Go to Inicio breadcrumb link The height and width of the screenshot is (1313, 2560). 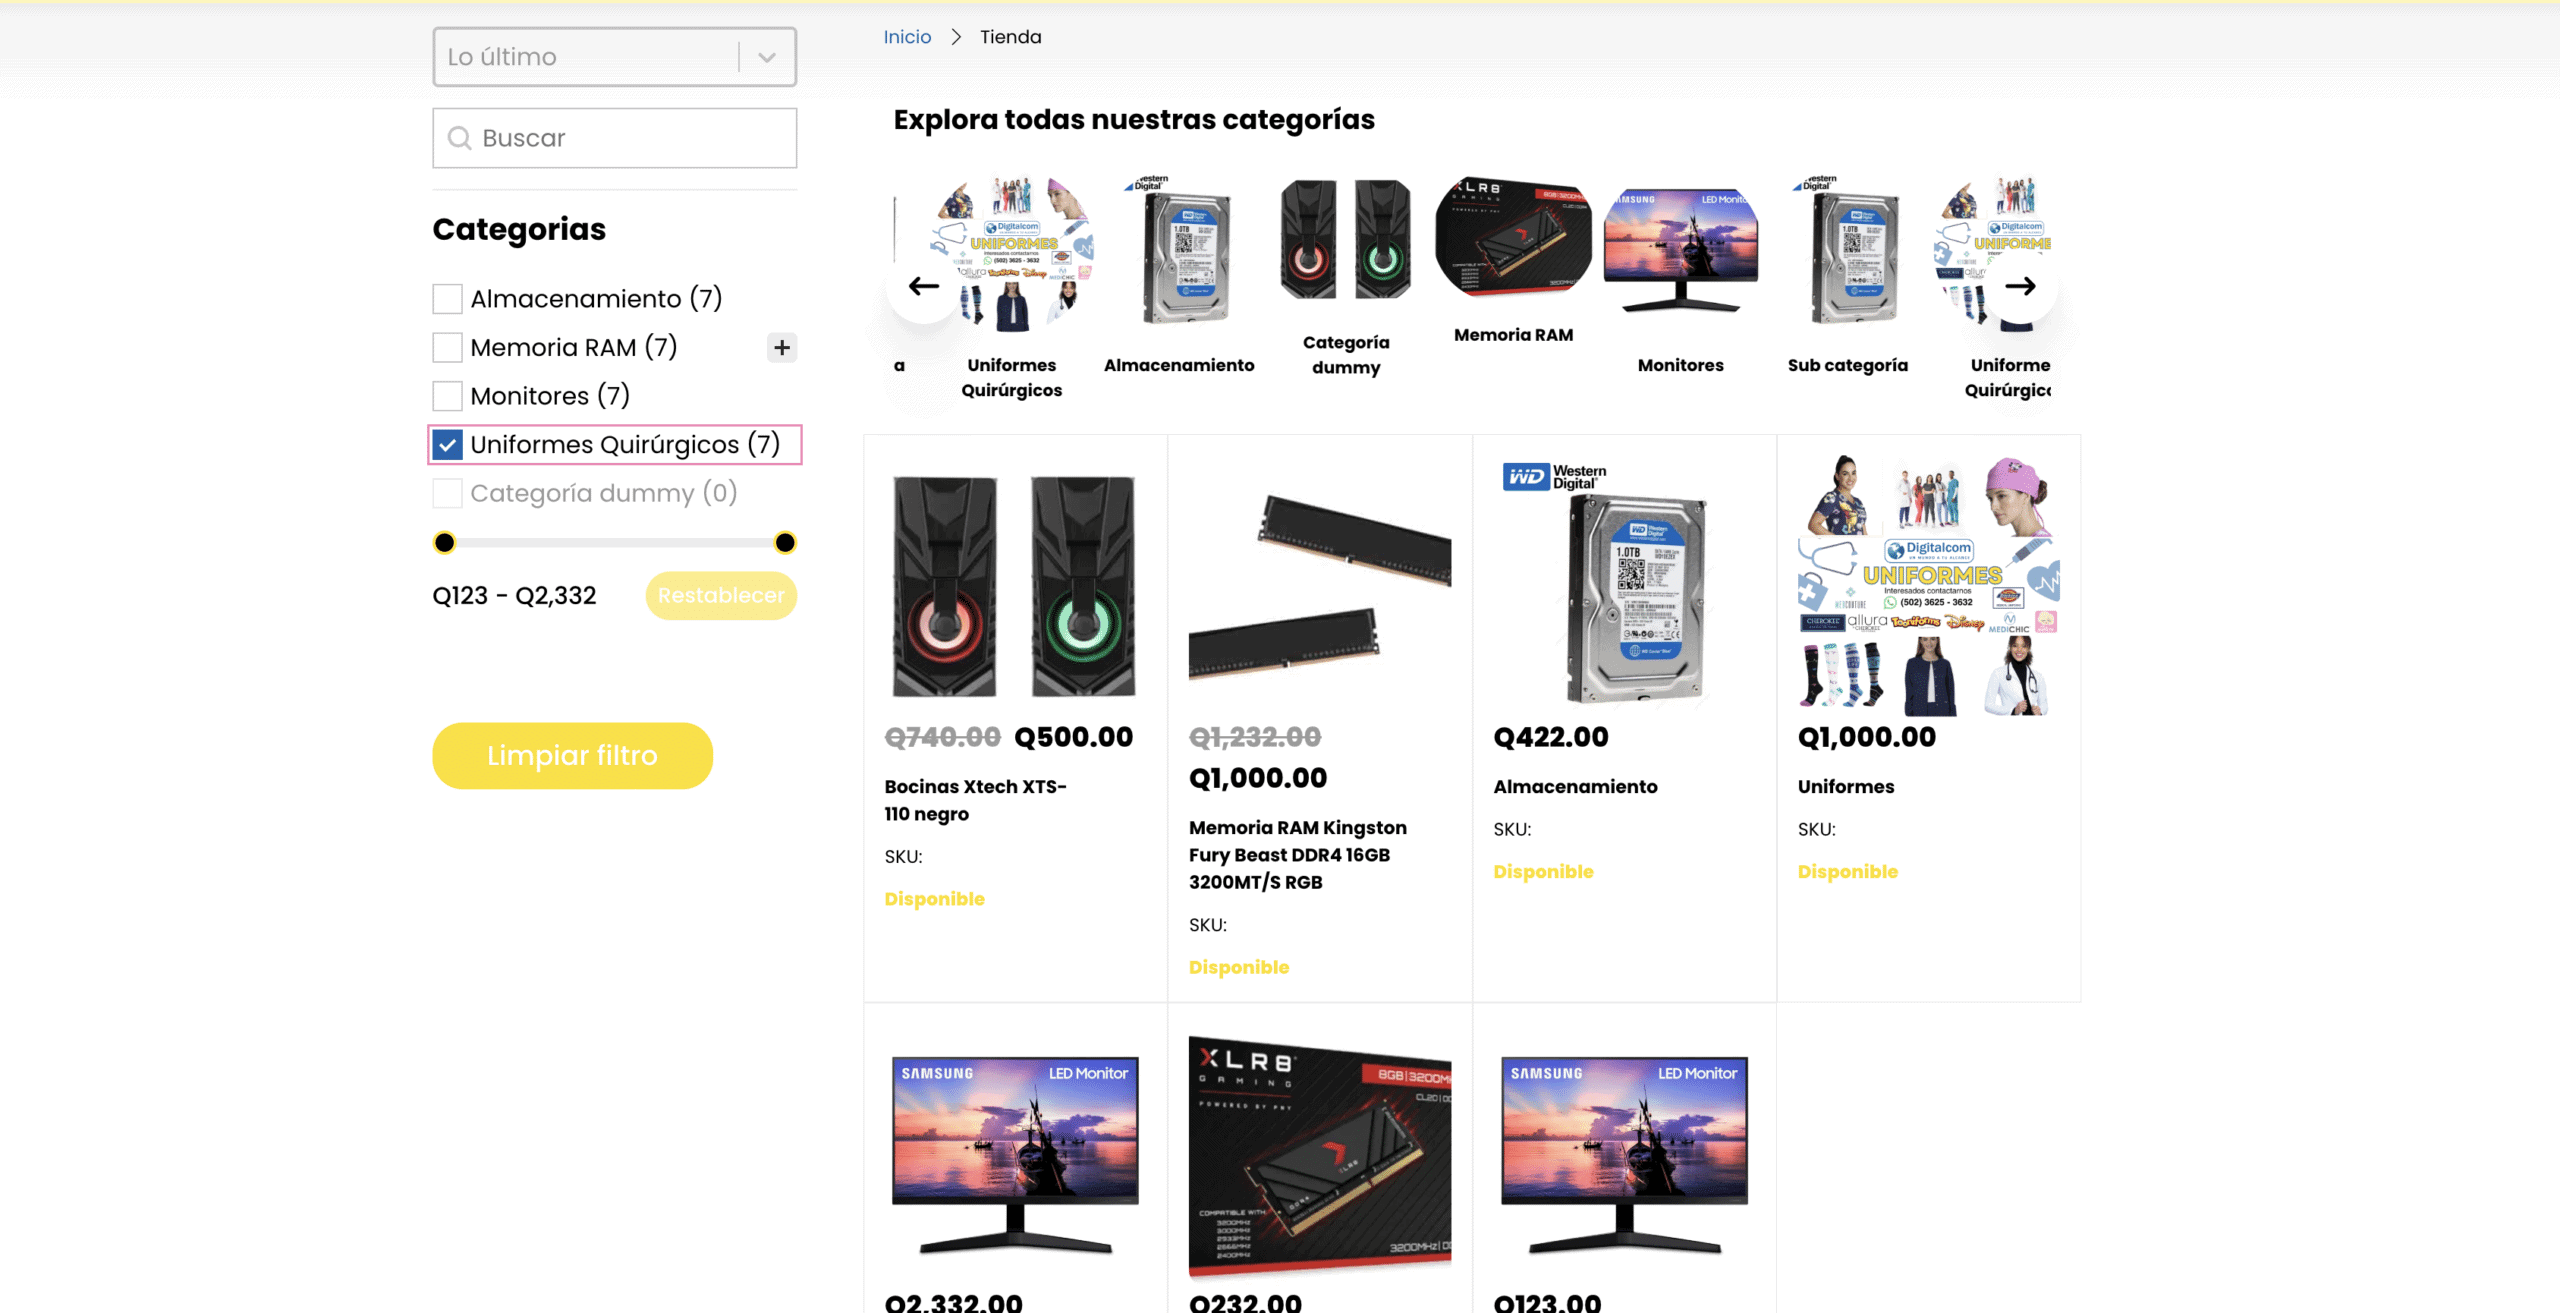click(907, 37)
